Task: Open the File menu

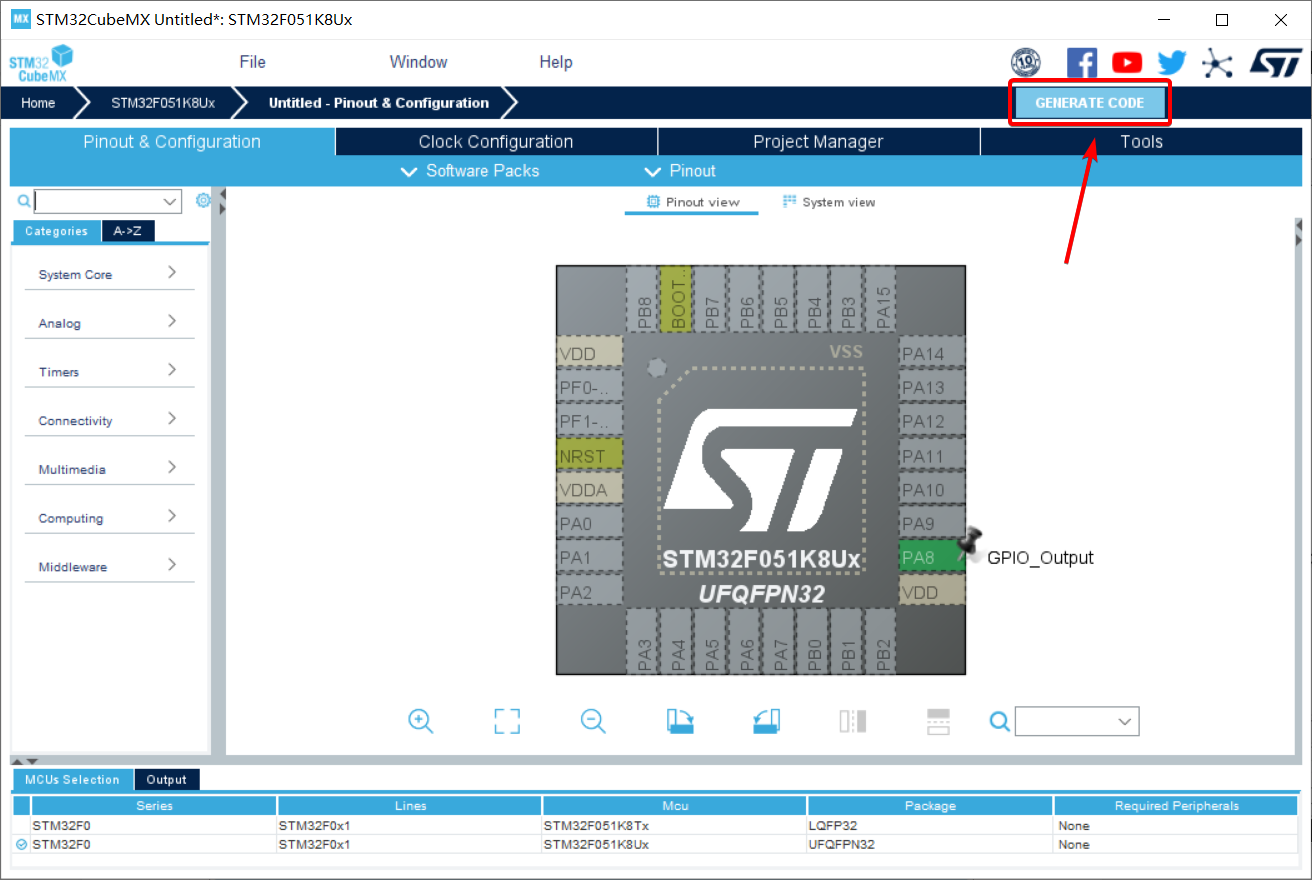Action: click(252, 62)
